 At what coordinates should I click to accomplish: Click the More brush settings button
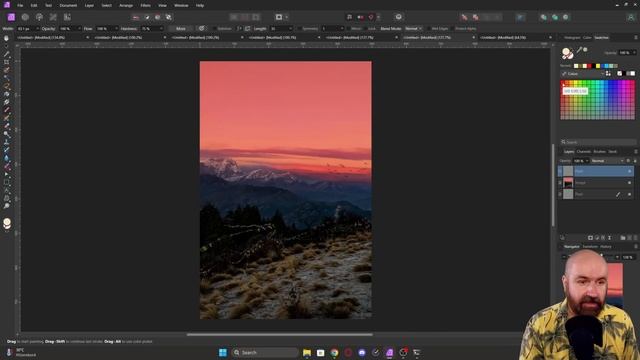coord(181,29)
